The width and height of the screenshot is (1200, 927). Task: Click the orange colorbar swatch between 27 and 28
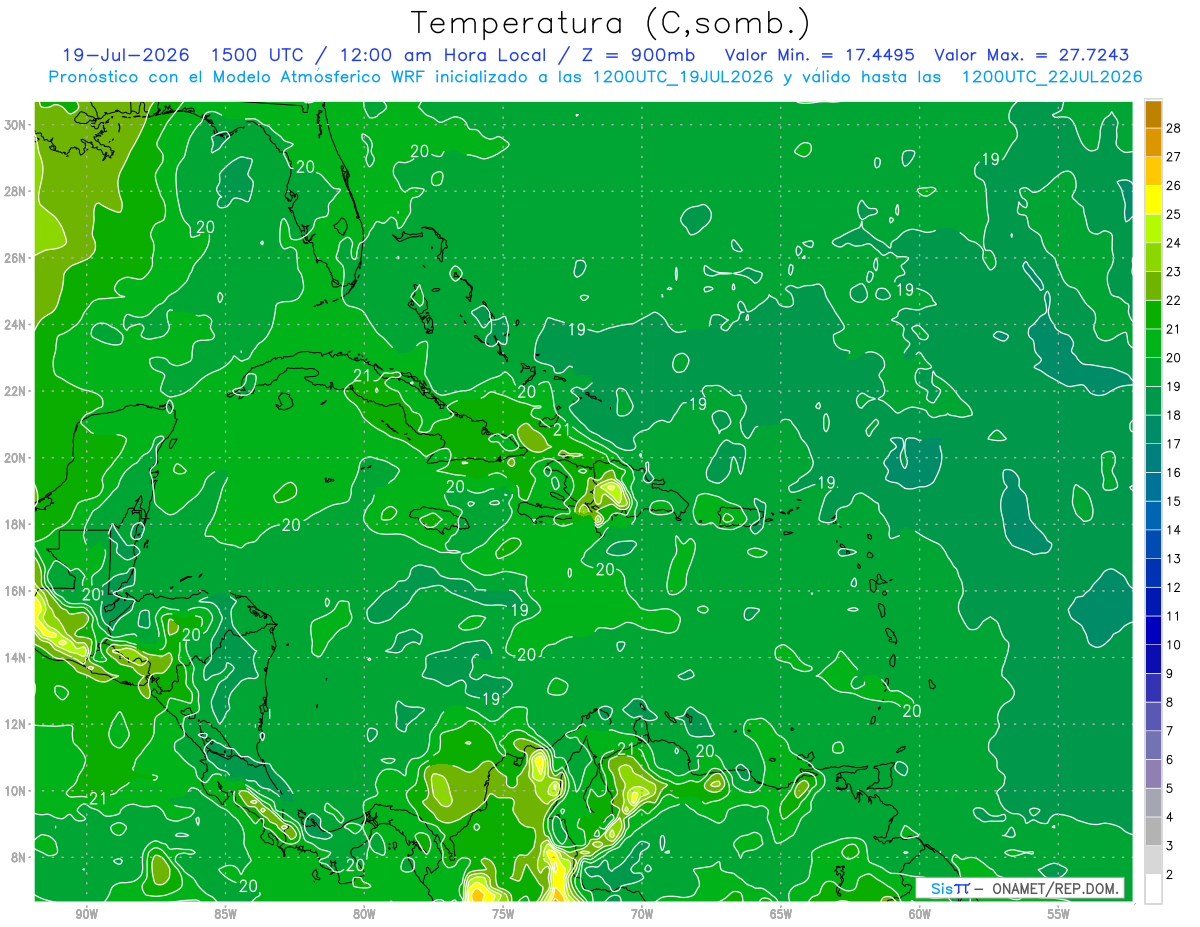pos(1153,142)
